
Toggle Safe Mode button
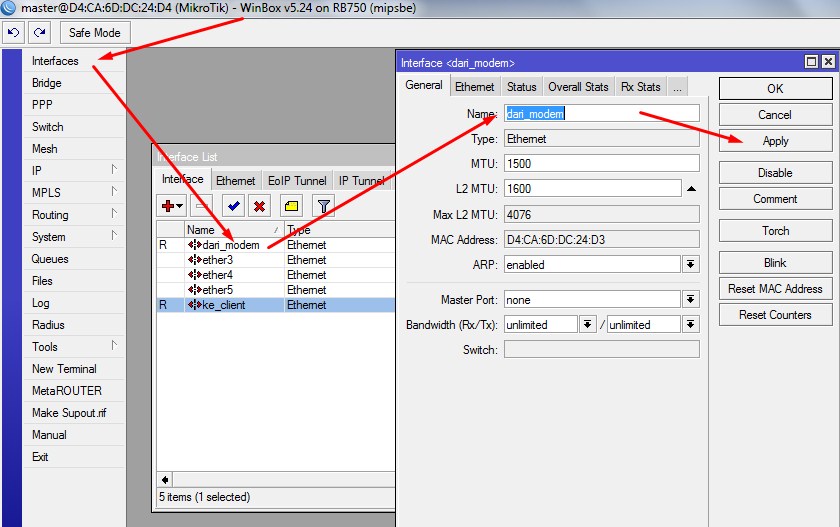point(95,33)
